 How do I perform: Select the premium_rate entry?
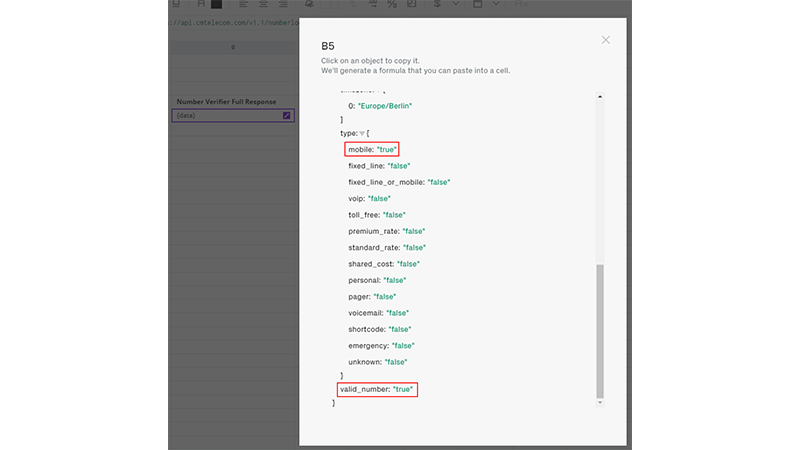390,231
